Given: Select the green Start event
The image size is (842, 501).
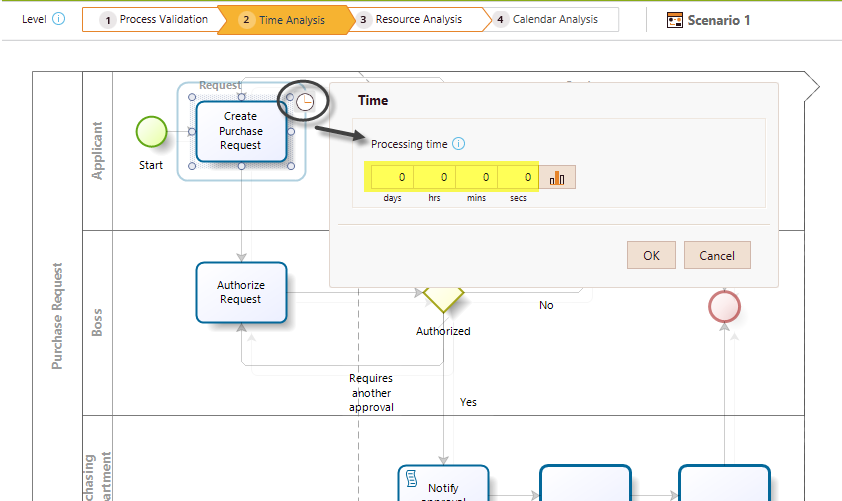Looking at the screenshot, I should tap(151, 132).
